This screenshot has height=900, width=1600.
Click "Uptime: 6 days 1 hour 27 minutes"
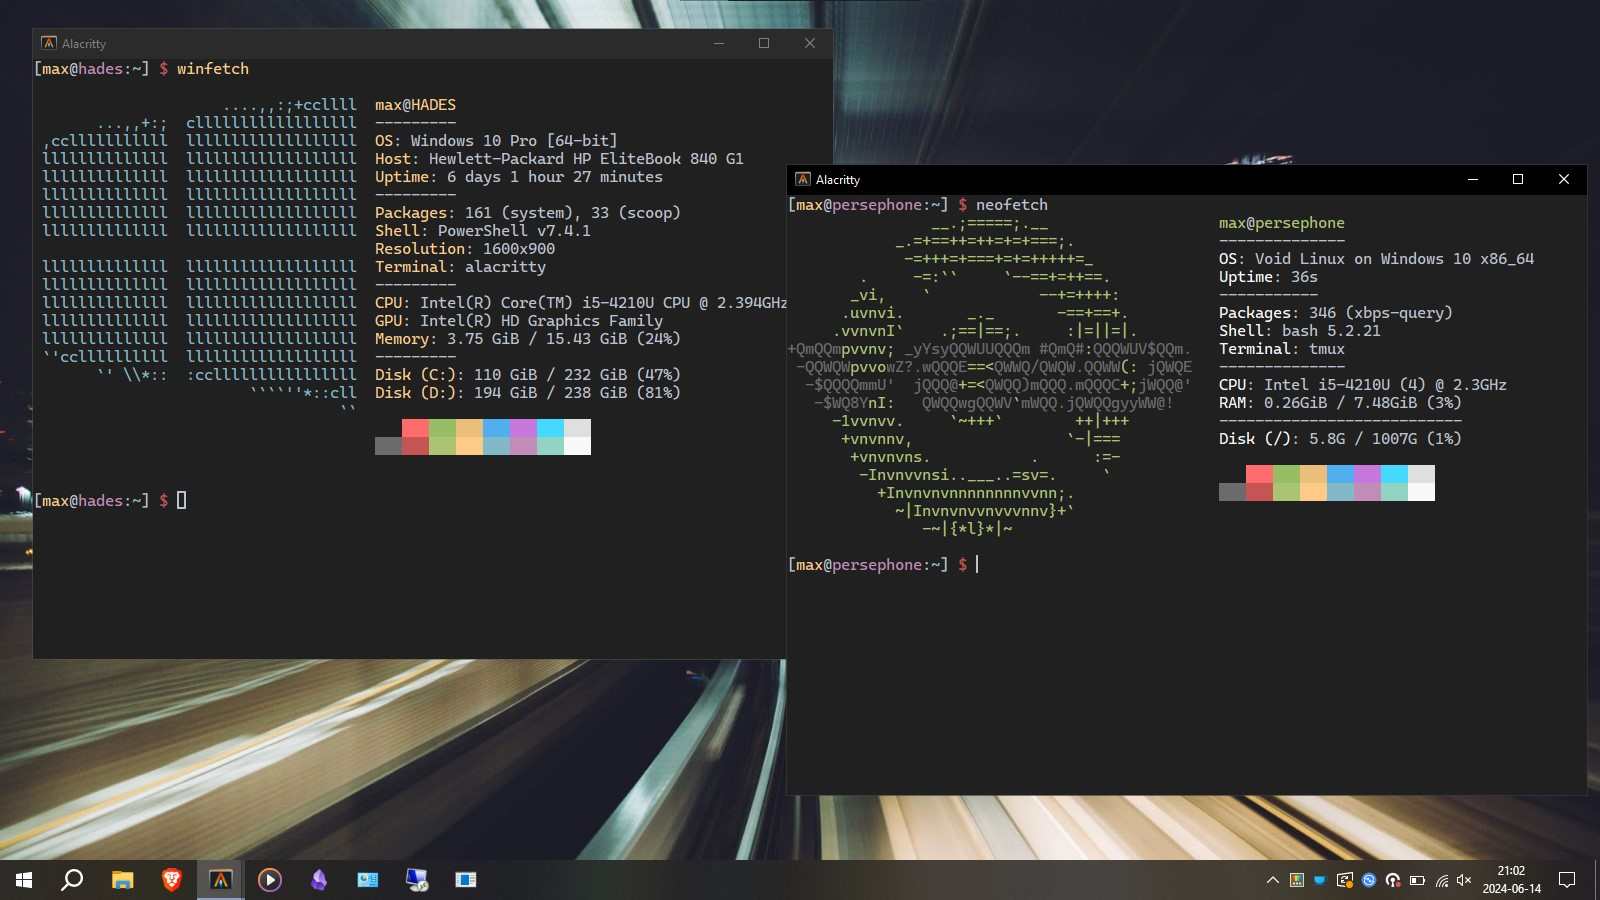(x=519, y=177)
